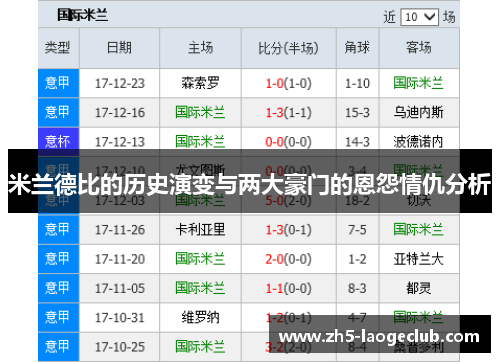Click 意甲 tag in 17-11-05 row
Screen dimensions: 500x362
point(58,288)
